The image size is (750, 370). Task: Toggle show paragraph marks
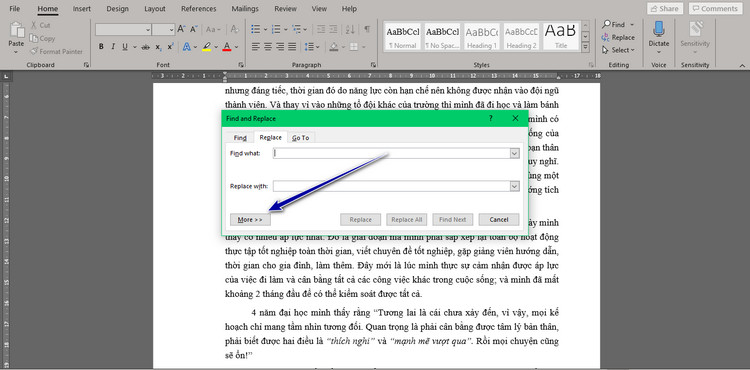pos(367,29)
